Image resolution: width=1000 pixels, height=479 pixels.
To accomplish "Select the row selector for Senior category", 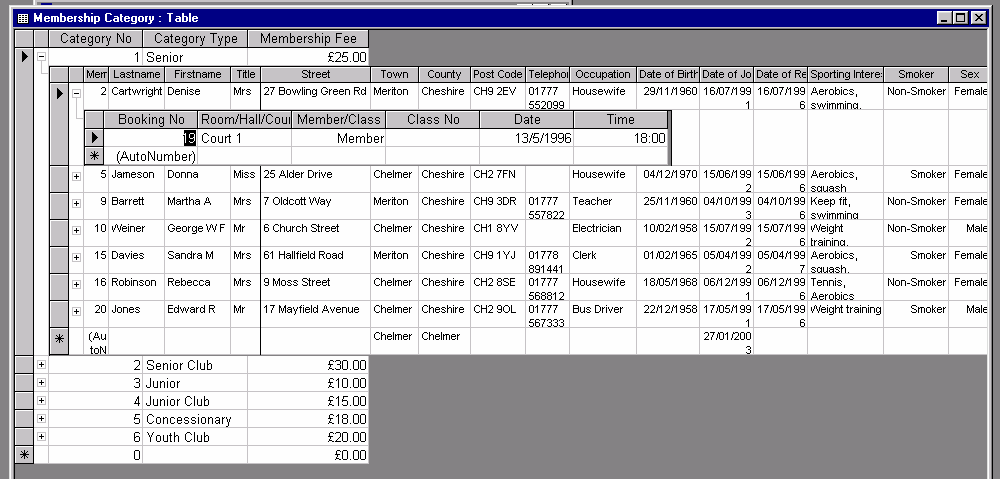I will point(24,57).
